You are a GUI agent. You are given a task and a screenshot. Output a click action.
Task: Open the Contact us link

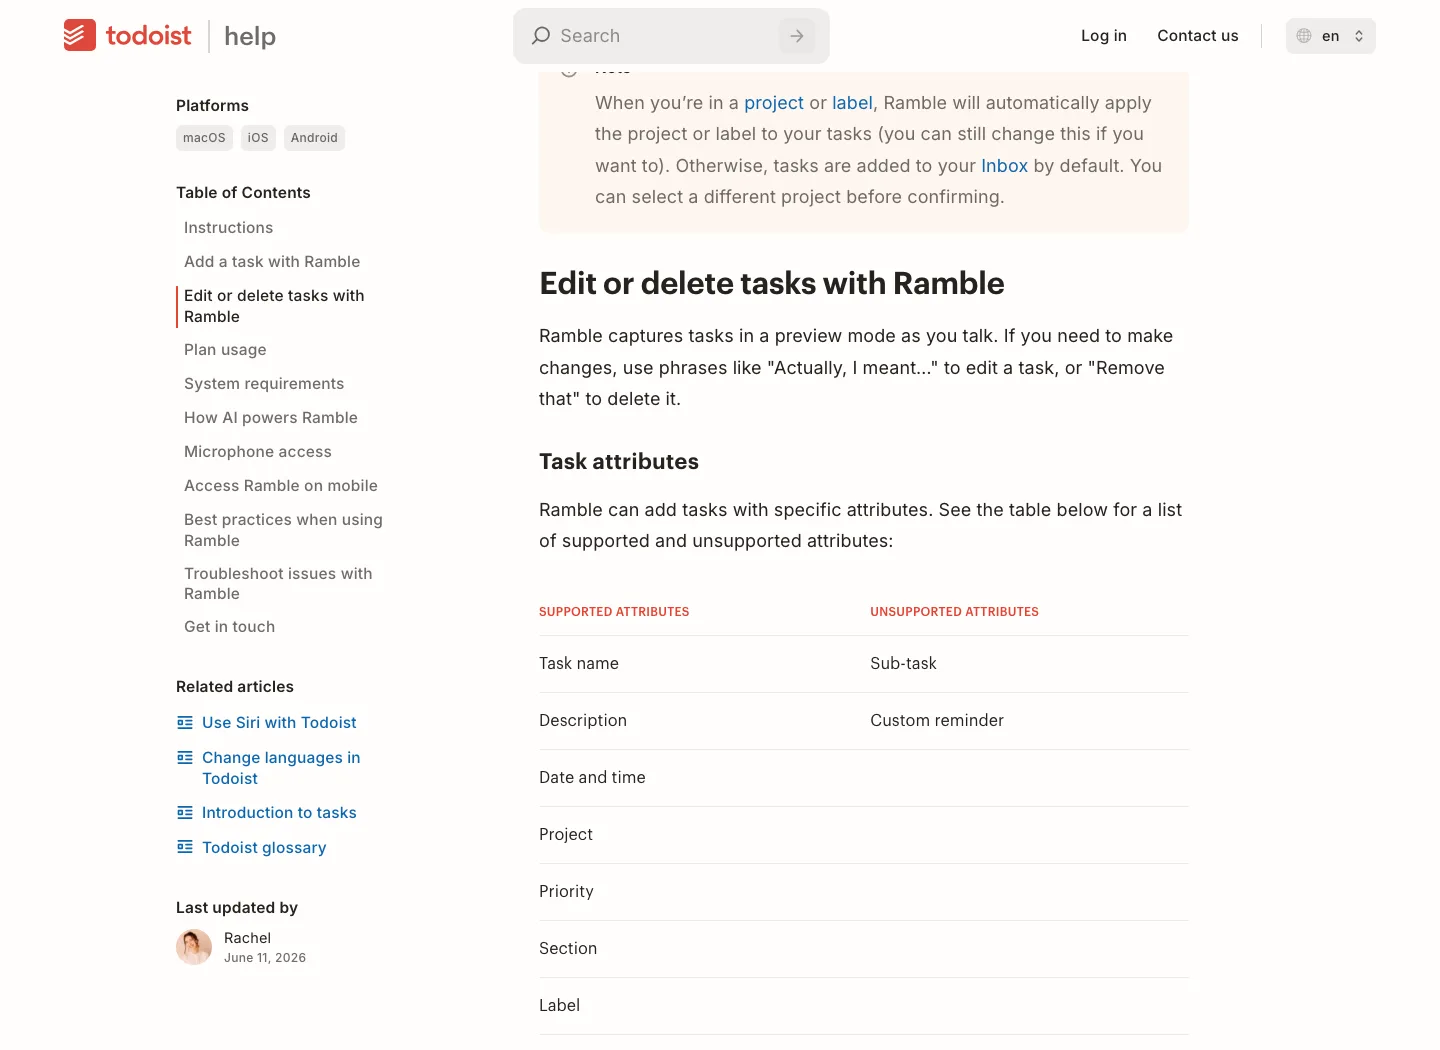(x=1198, y=36)
